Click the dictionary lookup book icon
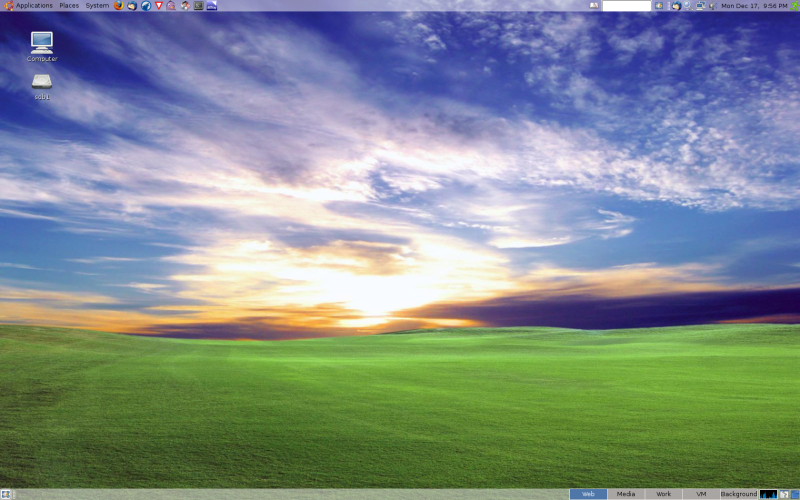This screenshot has width=800, height=500. (x=594, y=6)
